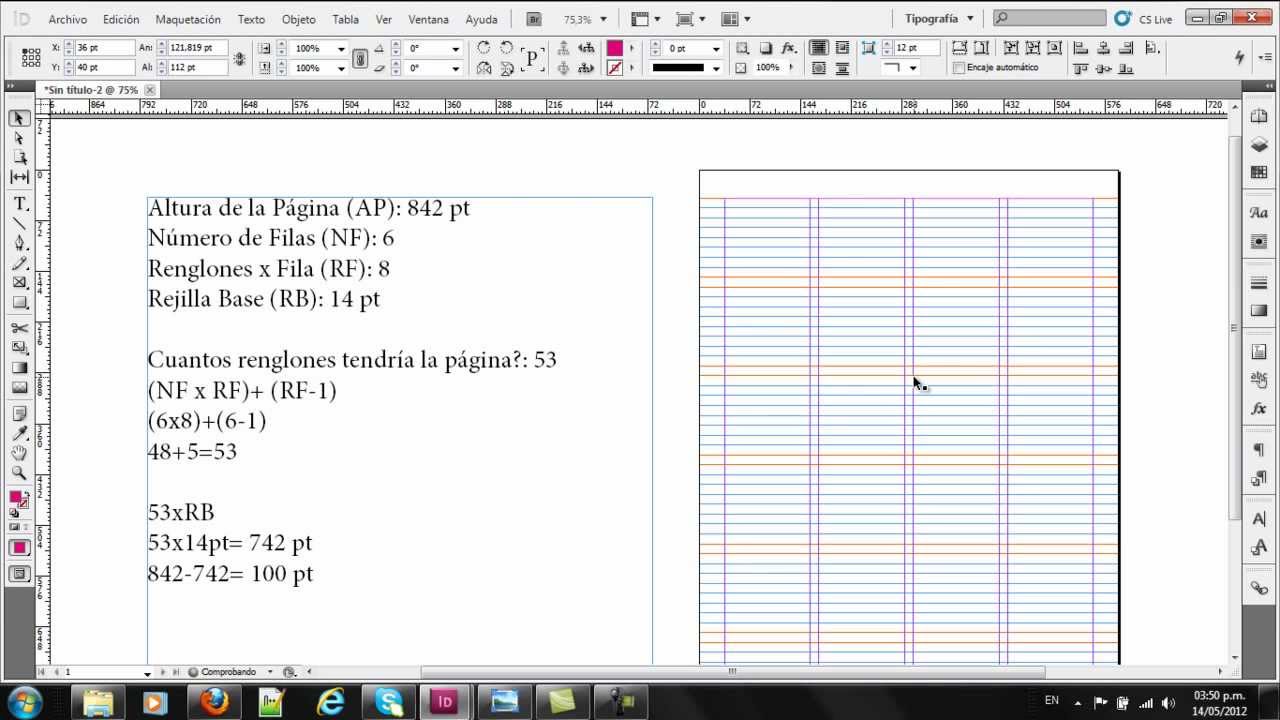Click the horizontal scrollbar thumb
Screen dimensions: 1280x720
pos(732,672)
